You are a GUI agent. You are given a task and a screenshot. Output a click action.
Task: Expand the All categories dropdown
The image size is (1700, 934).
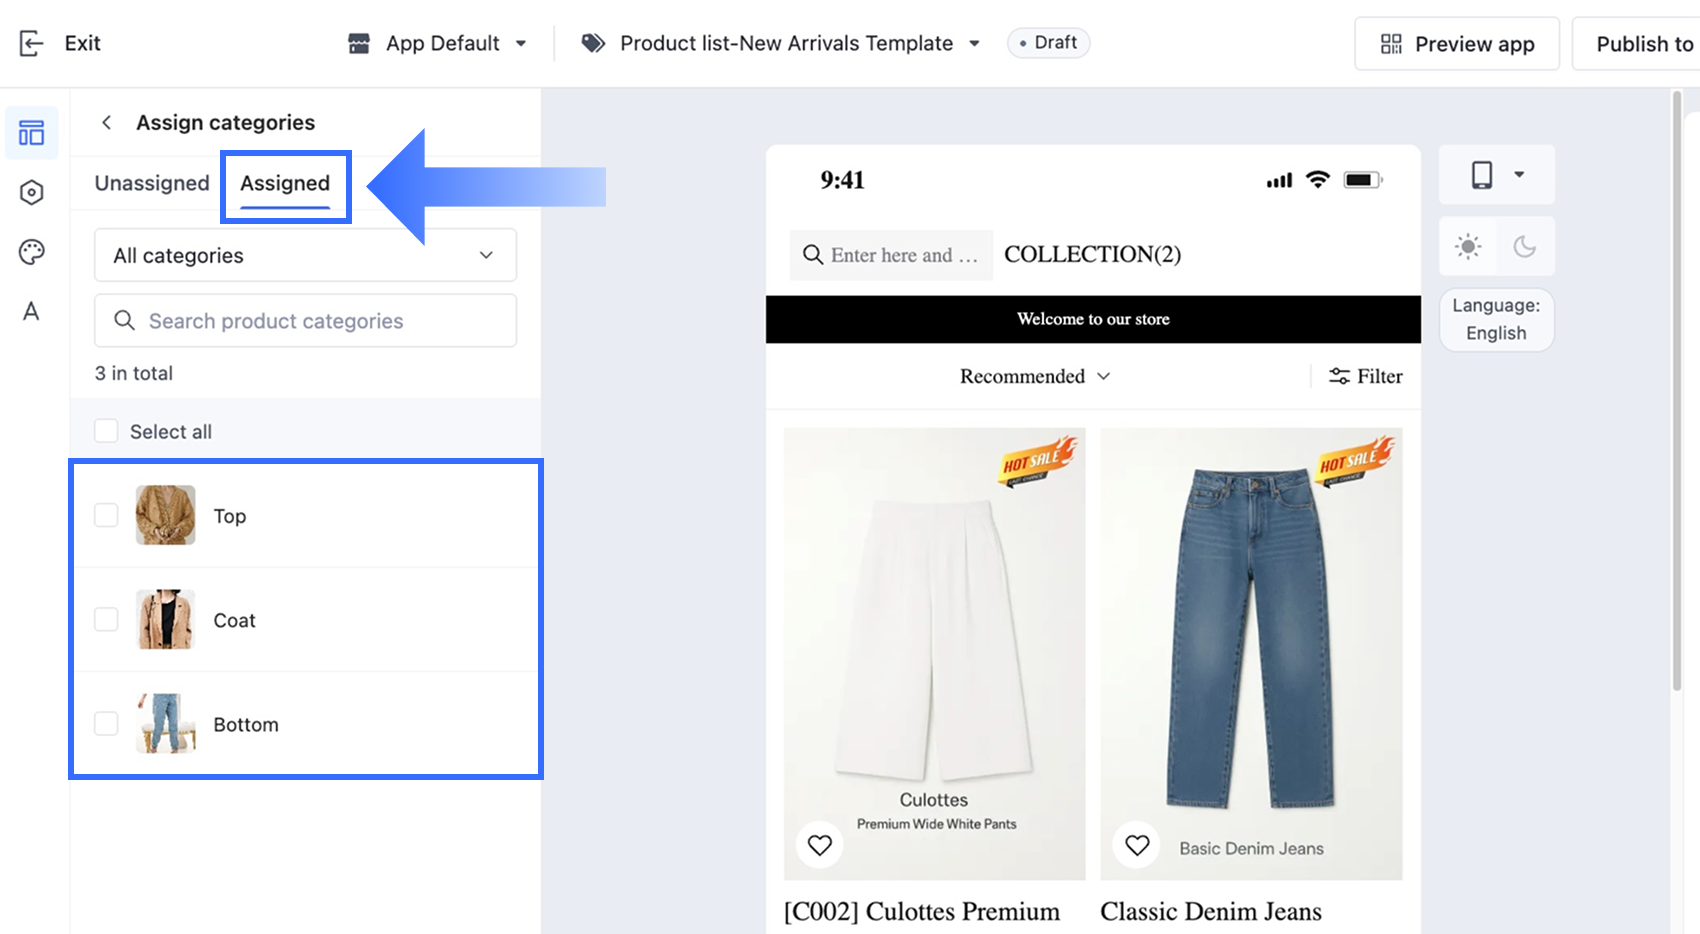305,255
